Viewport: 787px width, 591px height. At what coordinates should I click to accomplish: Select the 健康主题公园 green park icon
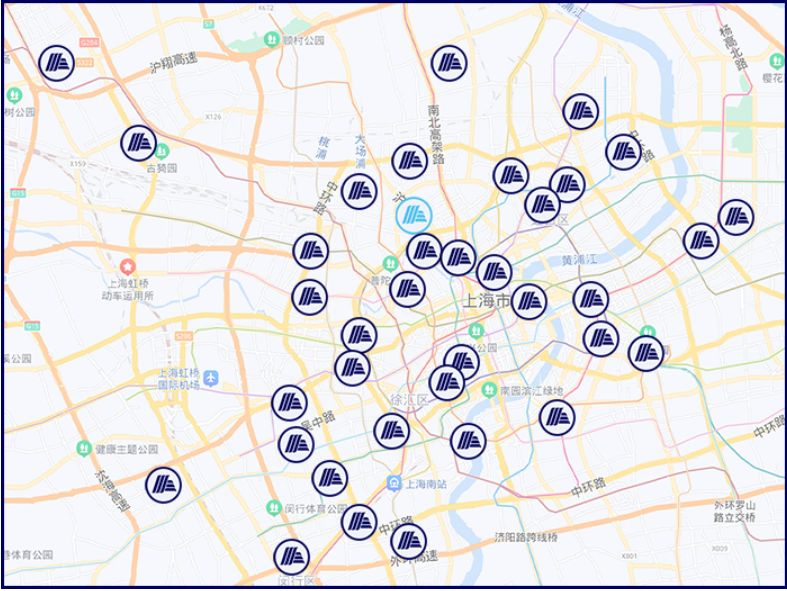84,448
